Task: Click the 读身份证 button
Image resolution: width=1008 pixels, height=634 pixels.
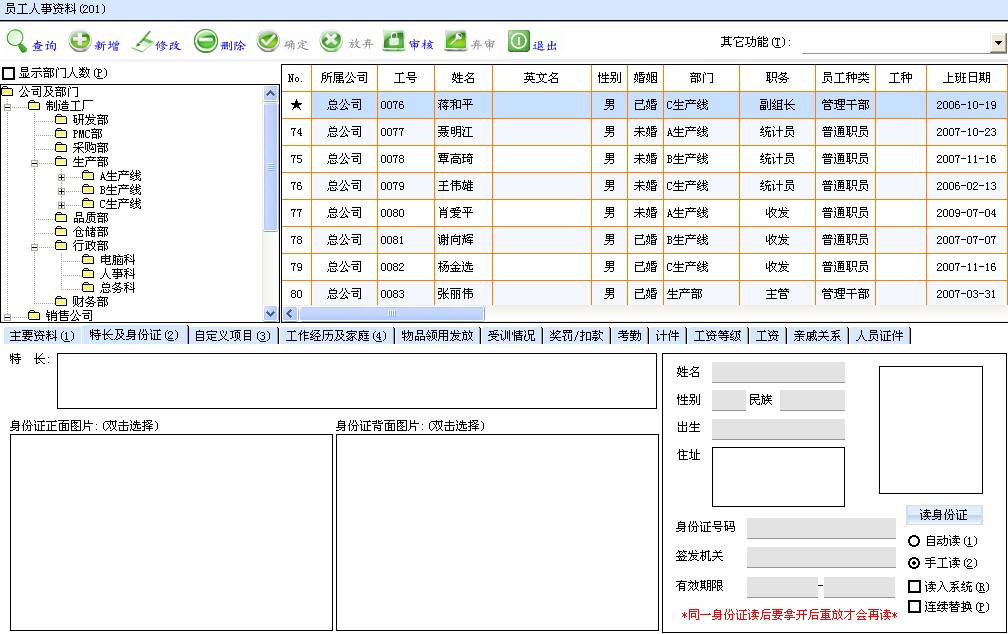Action: click(x=944, y=514)
